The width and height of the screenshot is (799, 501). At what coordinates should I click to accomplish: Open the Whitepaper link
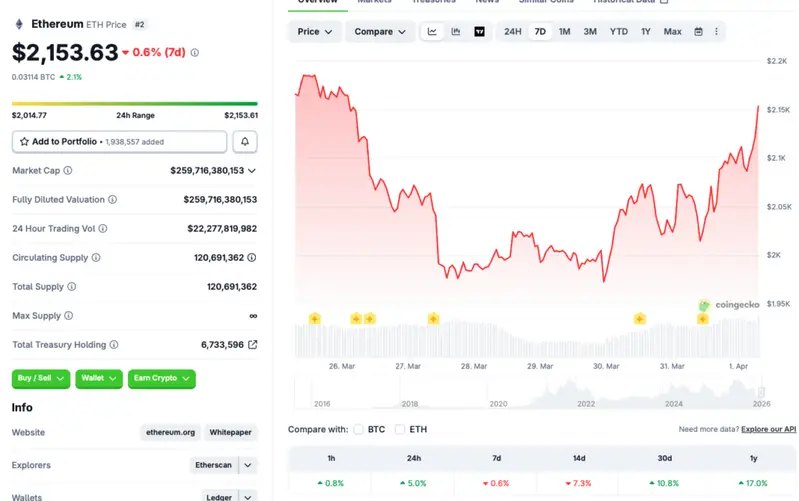point(230,432)
